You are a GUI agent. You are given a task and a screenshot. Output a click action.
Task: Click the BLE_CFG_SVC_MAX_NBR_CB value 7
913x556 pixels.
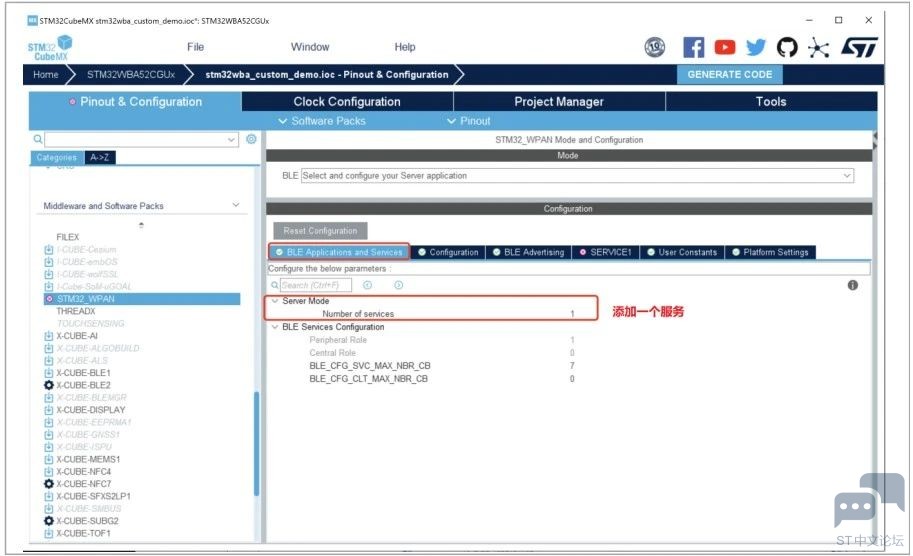(572, 366)
